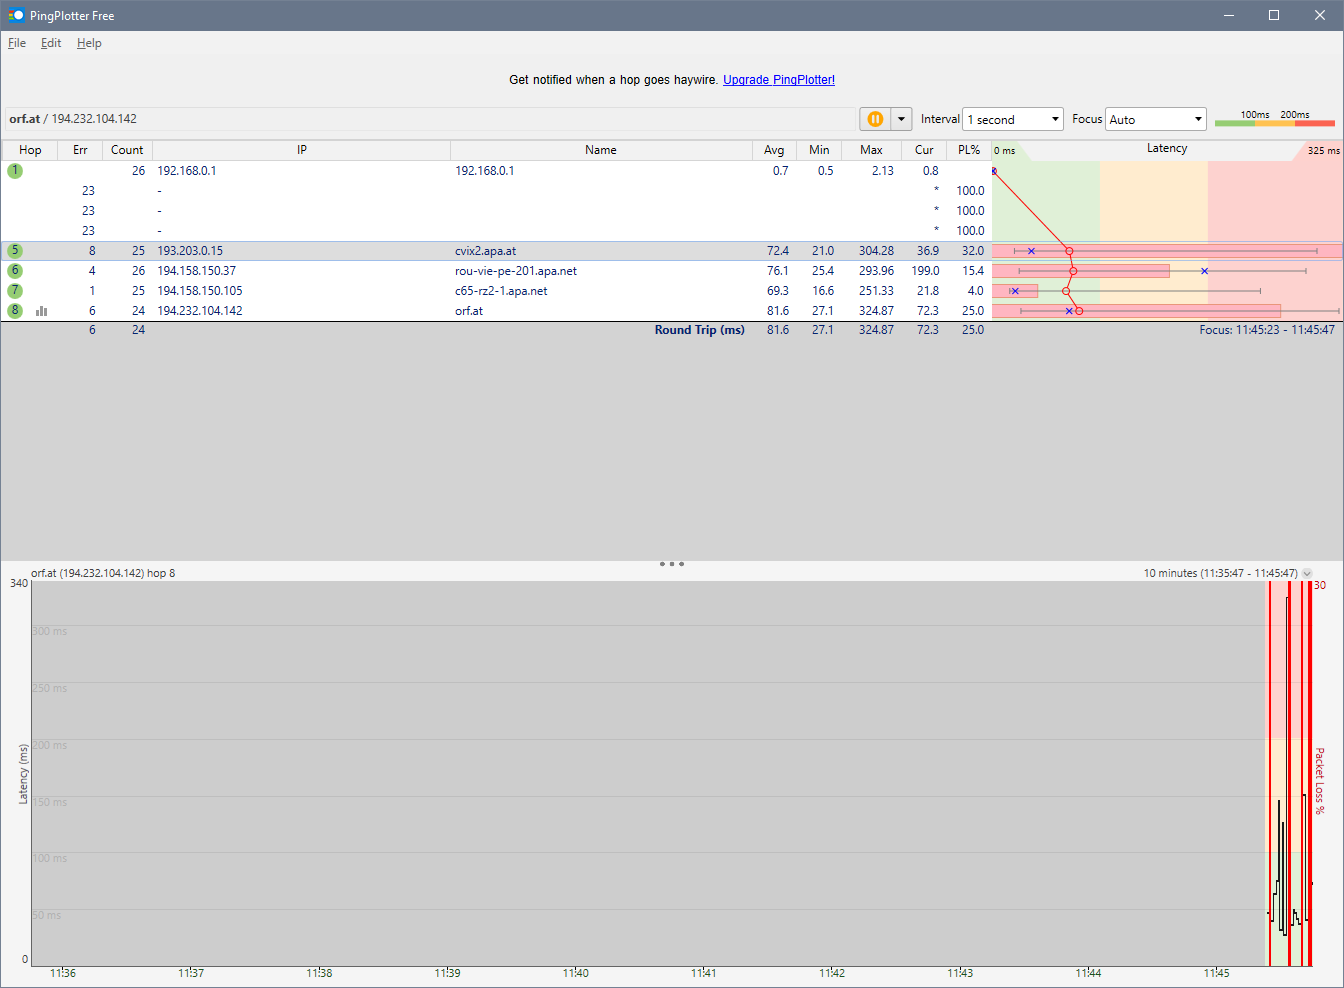
Task: Select IP cell 194.158.150.105
Action: pos(199,291)
